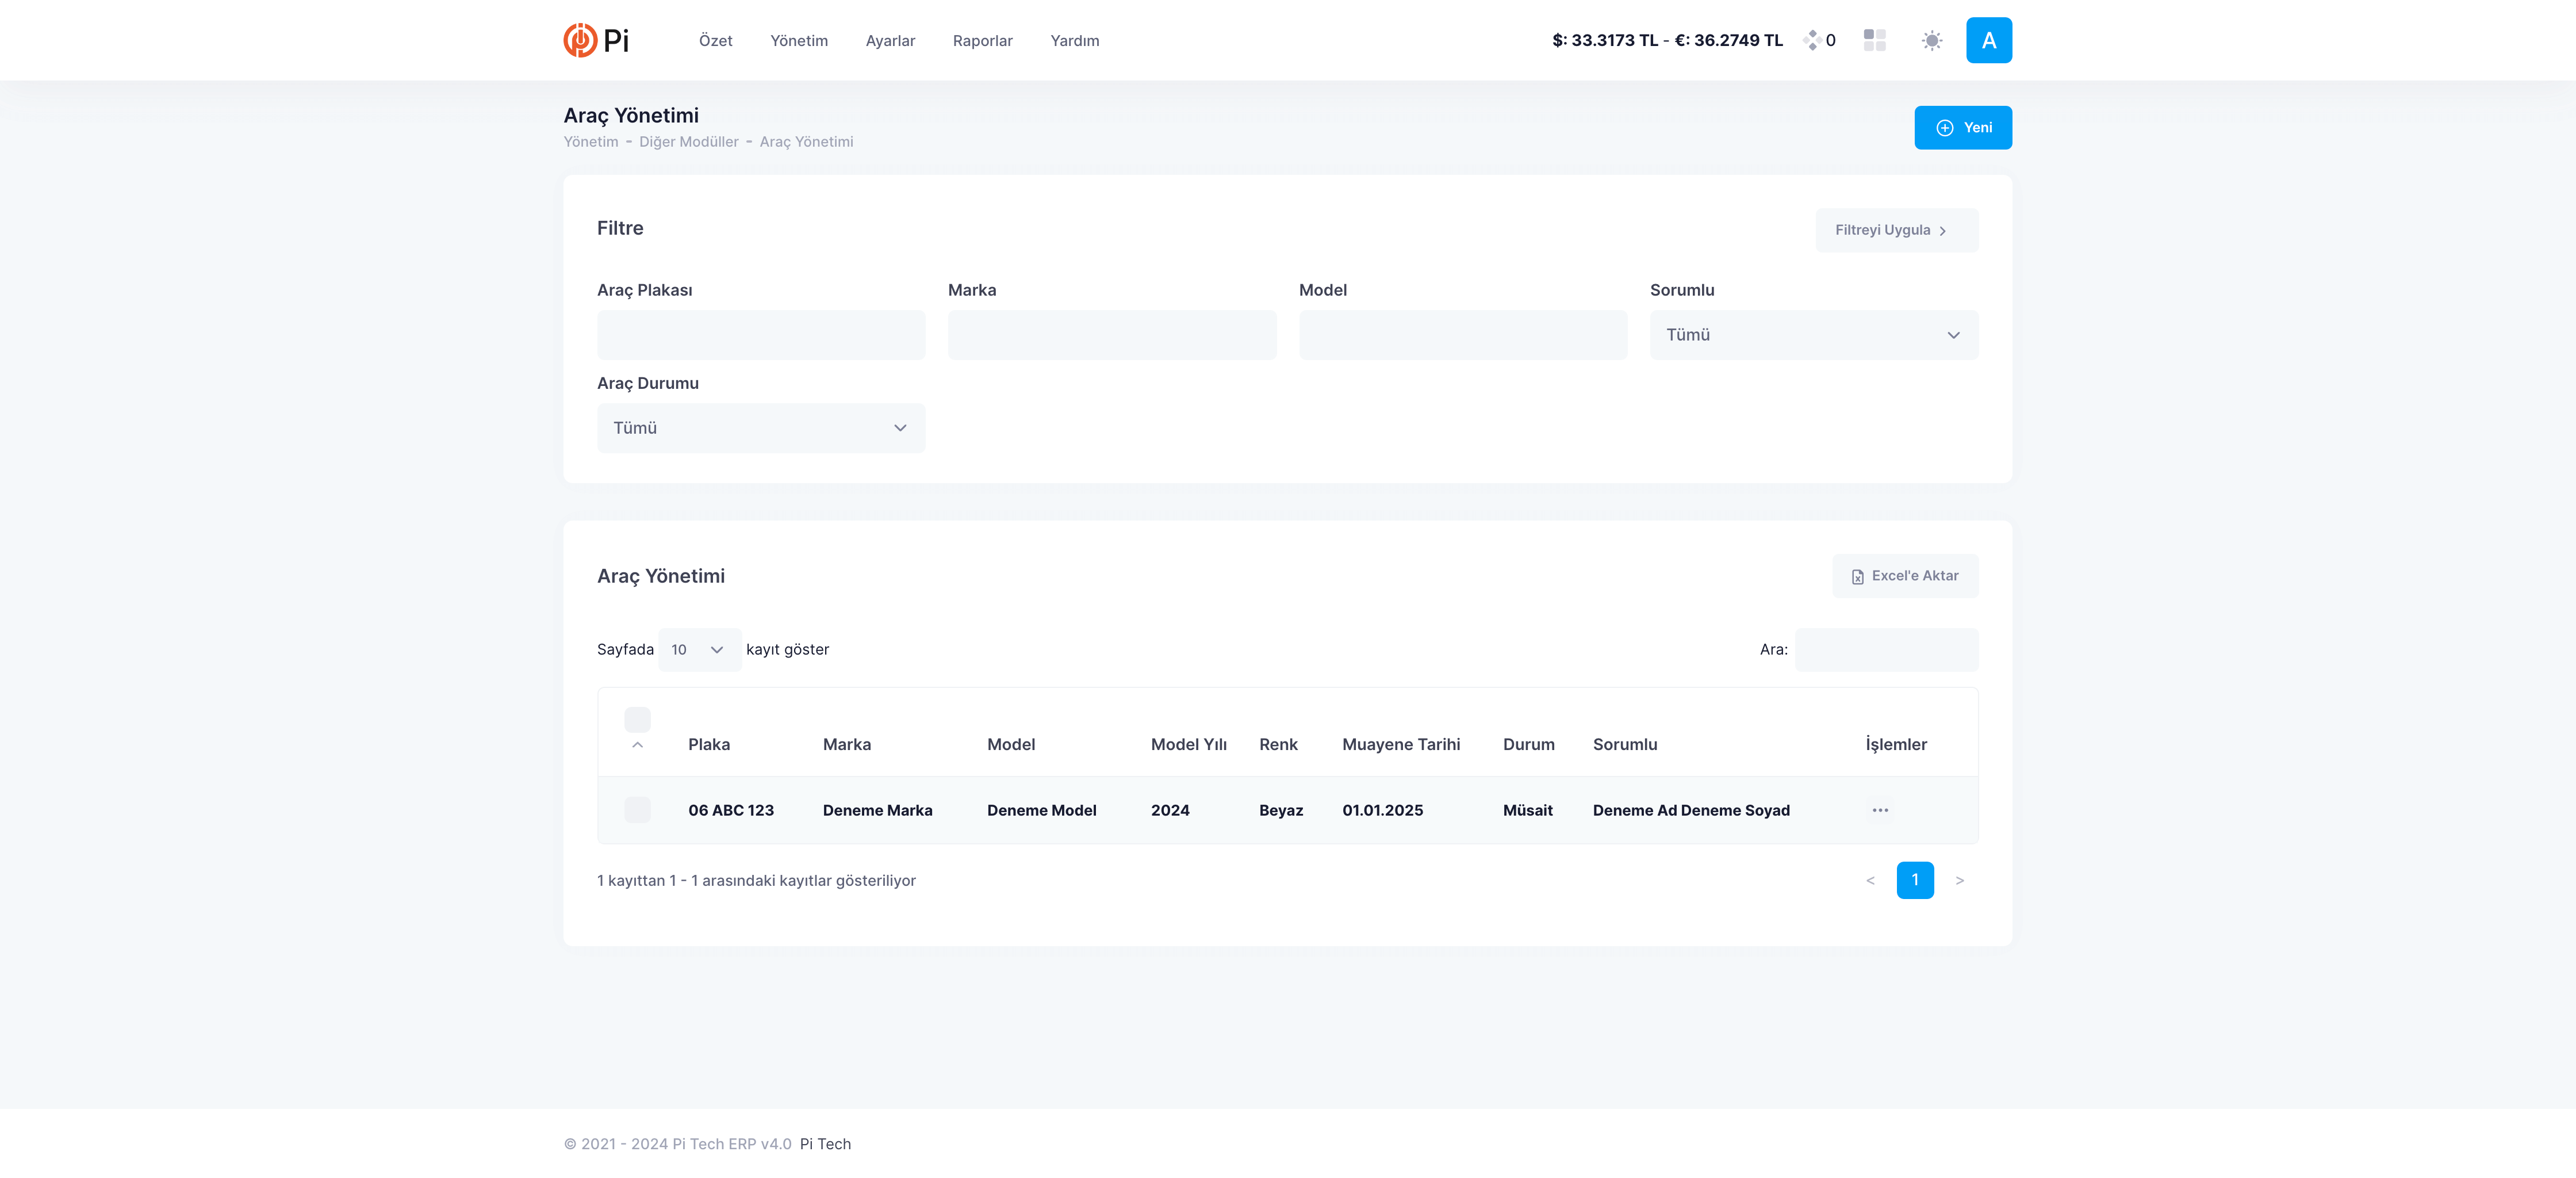Screen dimensions: 2576x1178
Task: Open the user avatar 'A' menu
Action: (x=1988, y=40)
